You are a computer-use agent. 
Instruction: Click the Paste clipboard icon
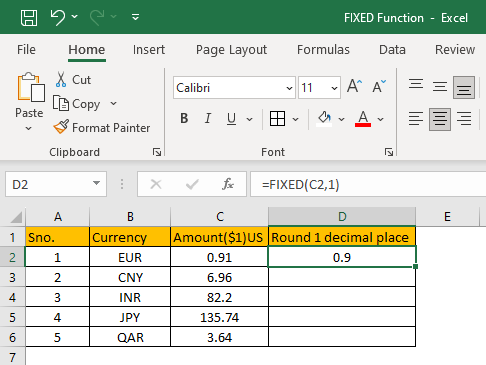click(30, 87)
